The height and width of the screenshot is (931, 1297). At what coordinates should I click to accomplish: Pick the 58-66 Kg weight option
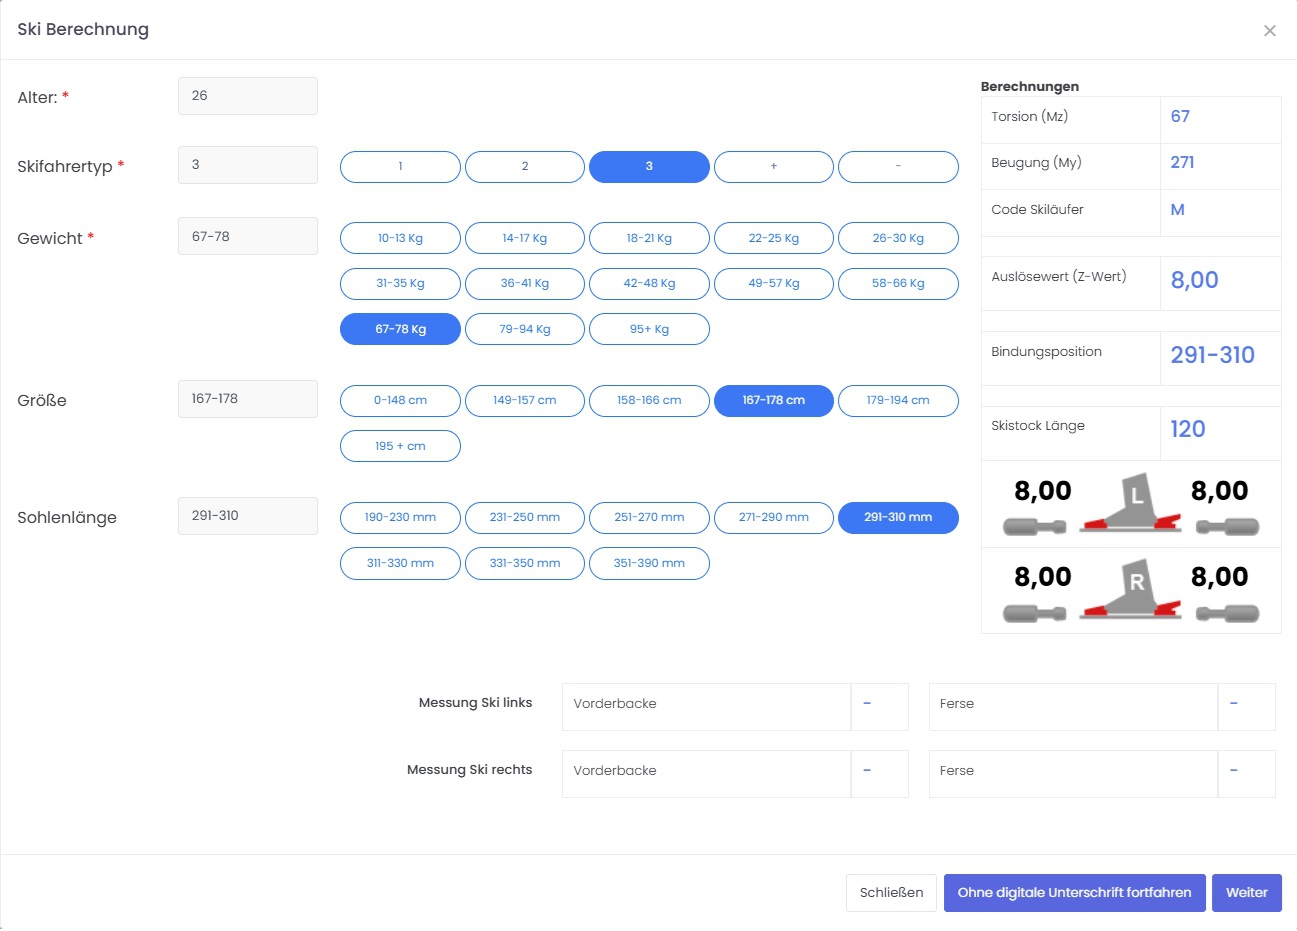[x=897, y=284]
